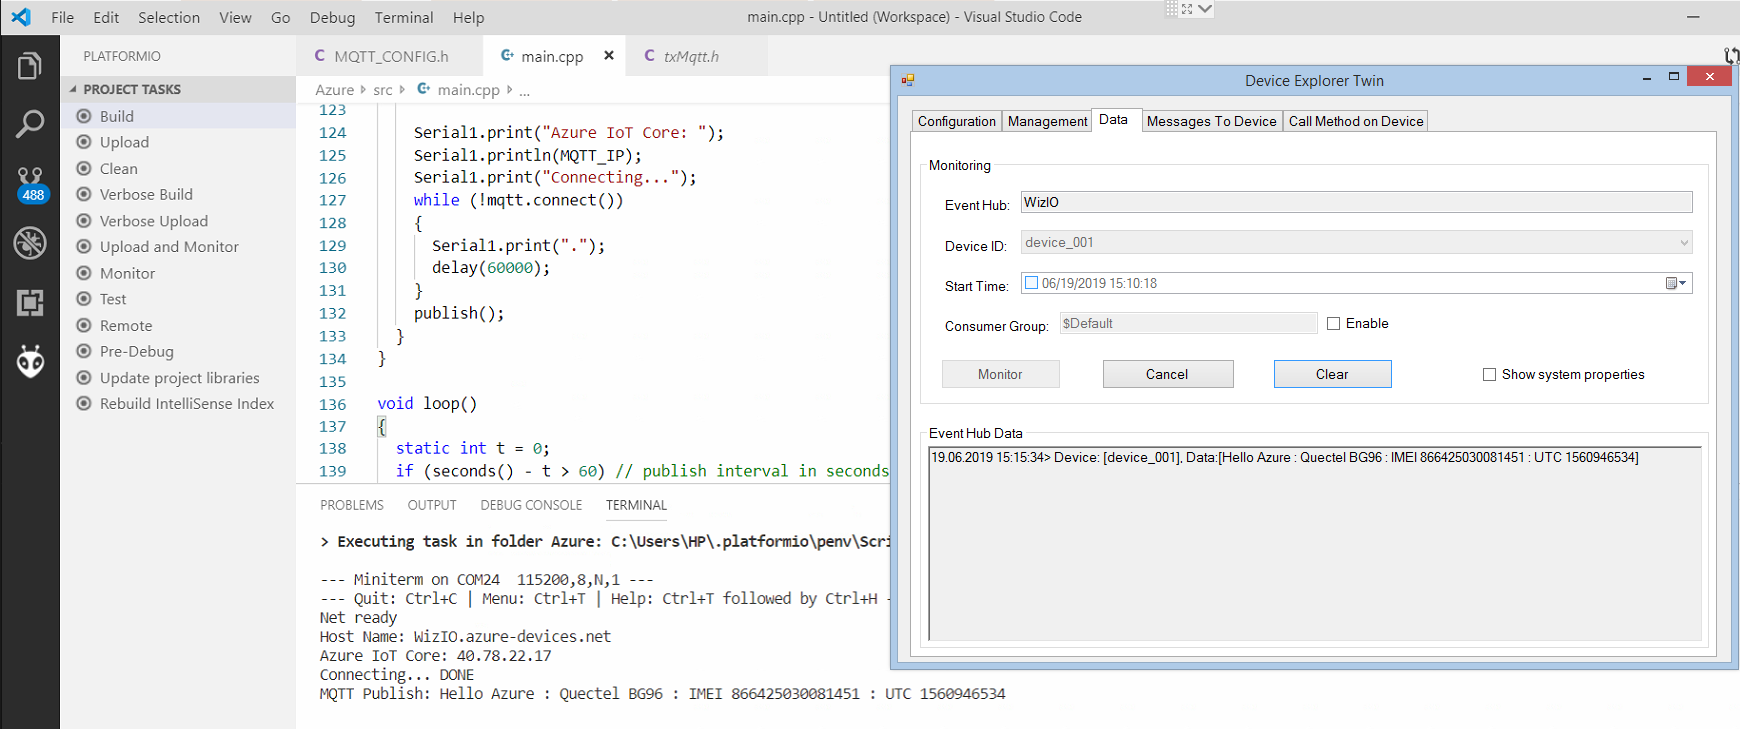Viewport: 1740px width, 729px height.
Task: Collapse the PROJECT TASKS section
Action: [73, 89]
